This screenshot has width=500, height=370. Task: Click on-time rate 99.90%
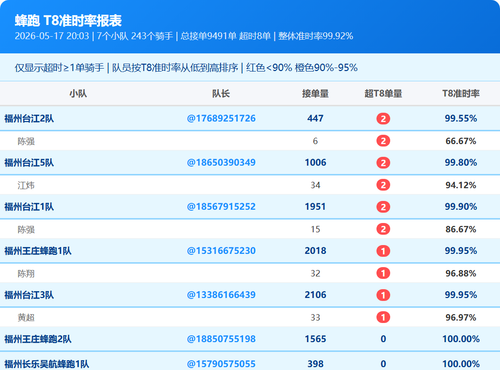(x=461, y=207)
